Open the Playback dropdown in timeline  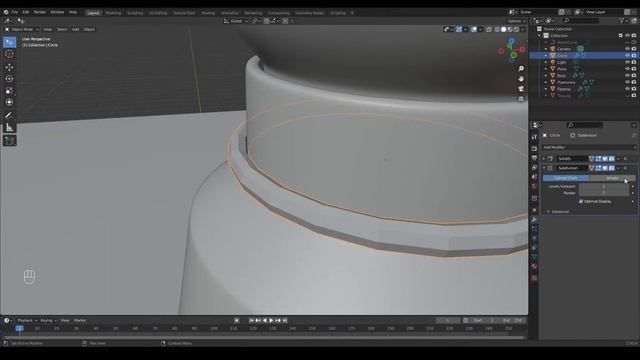pyautogui.click(x=27, y=320)
